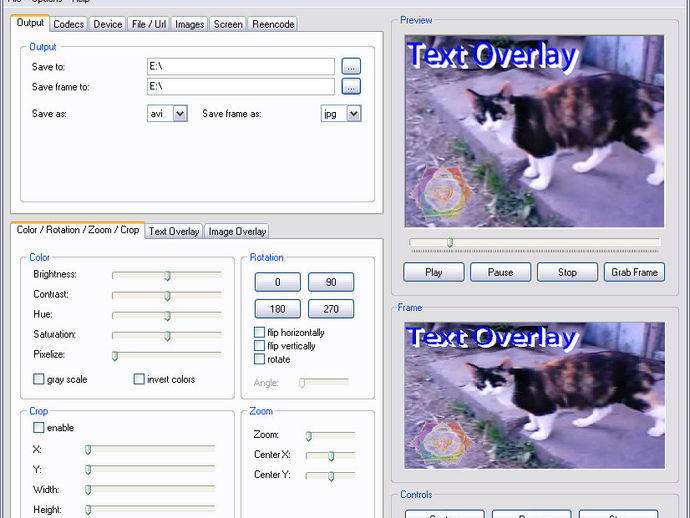The height and width of the screenshot is (518, 690).
Task: Adjust the Brightness slider
Action: [x=167, y=275]
